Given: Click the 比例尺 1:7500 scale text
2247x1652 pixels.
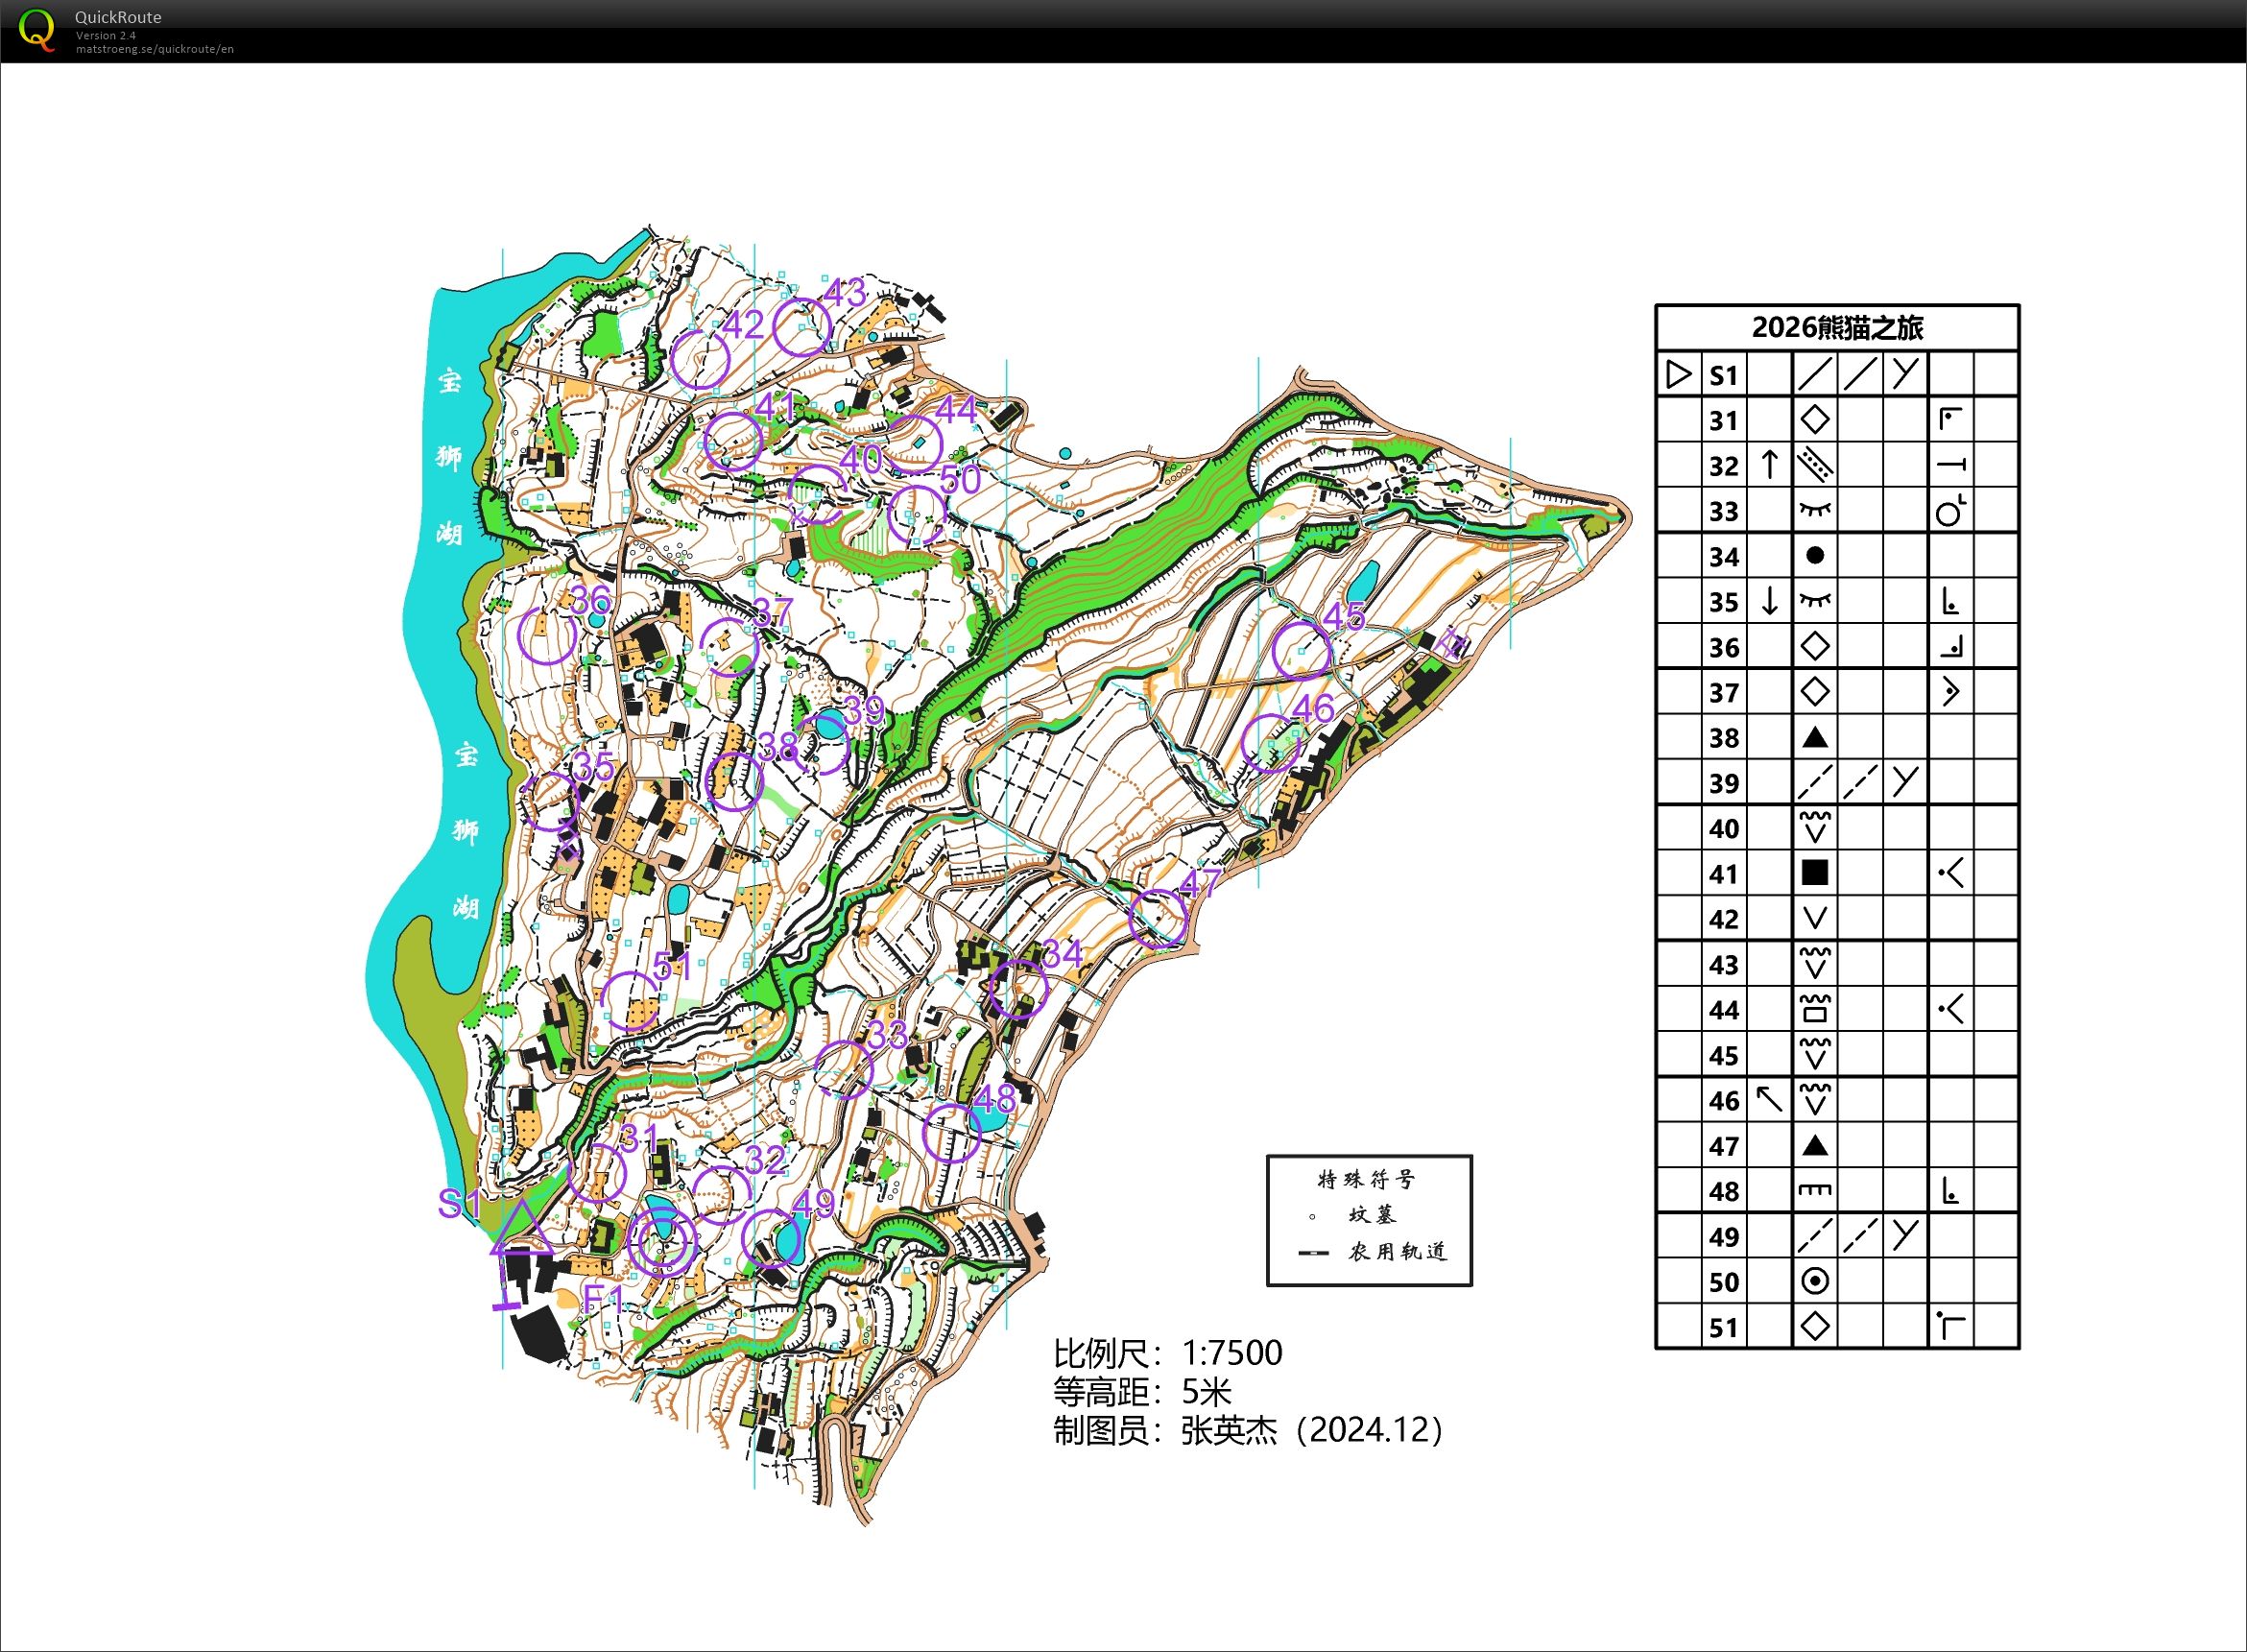Looking at the screenshot, I should (x=1167, y=1353).
